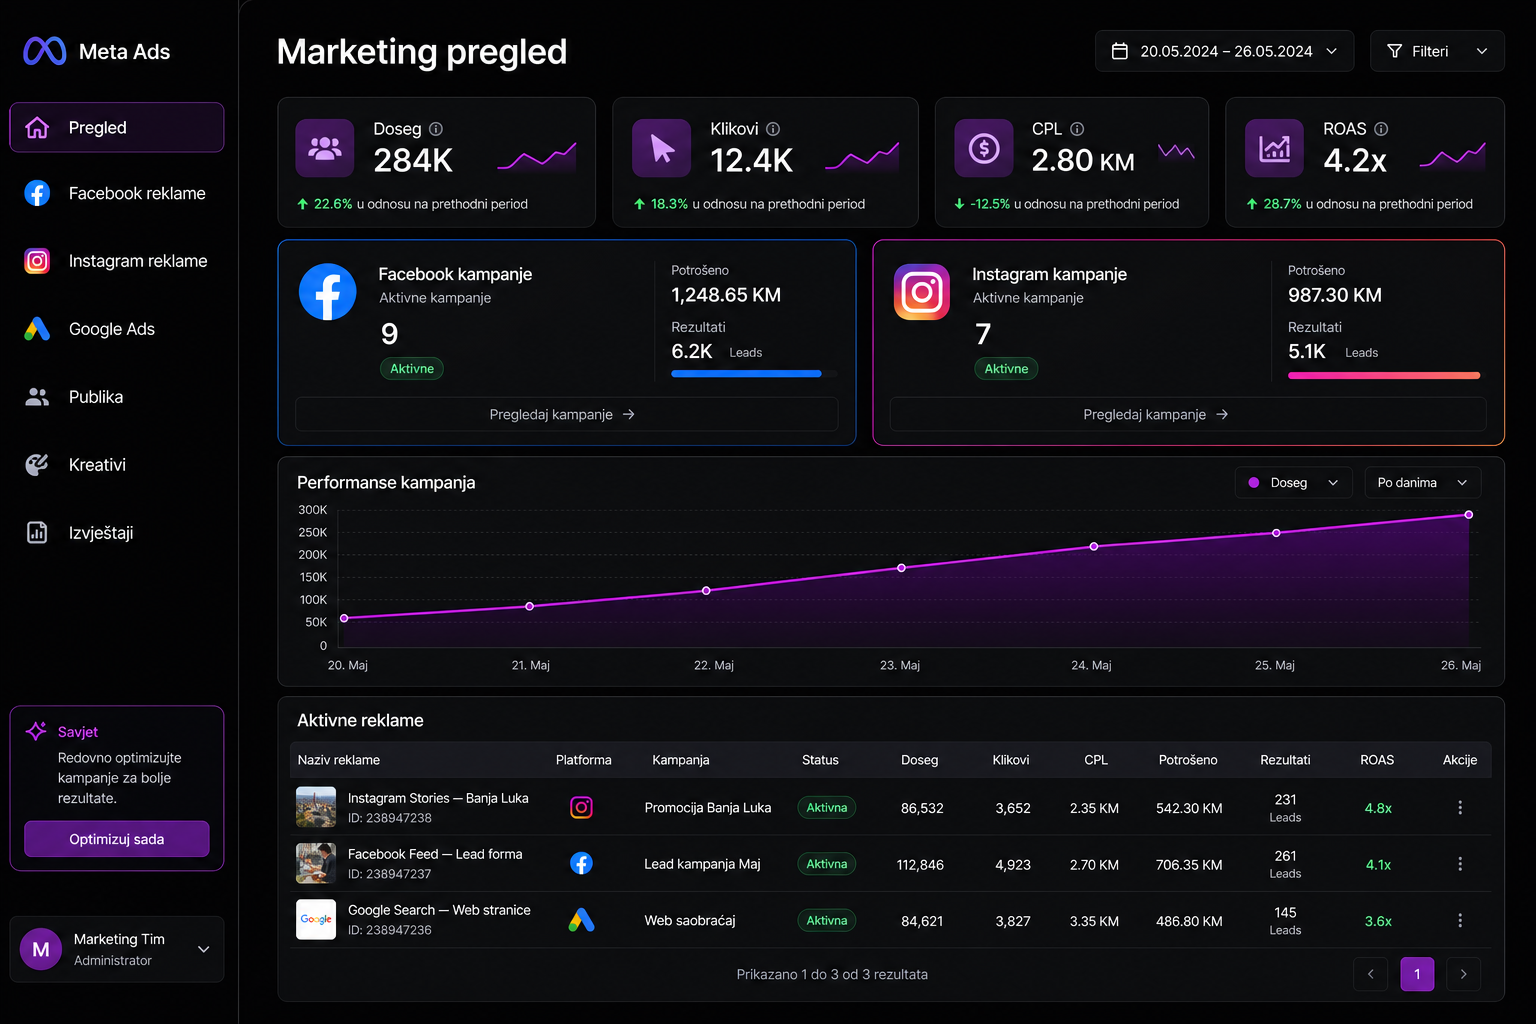Click the funnel icon next to Filteri
1536x1024 pixels.
pos(1394,51)
